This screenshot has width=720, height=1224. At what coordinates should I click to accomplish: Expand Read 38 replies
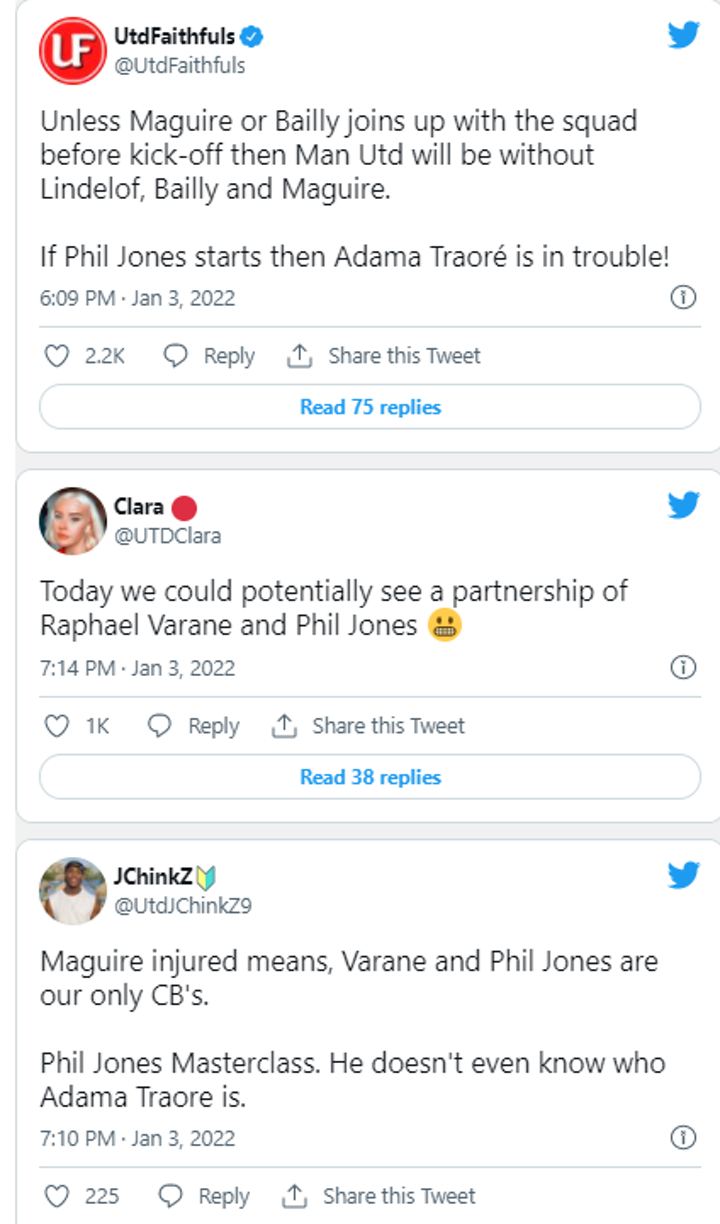370,777
